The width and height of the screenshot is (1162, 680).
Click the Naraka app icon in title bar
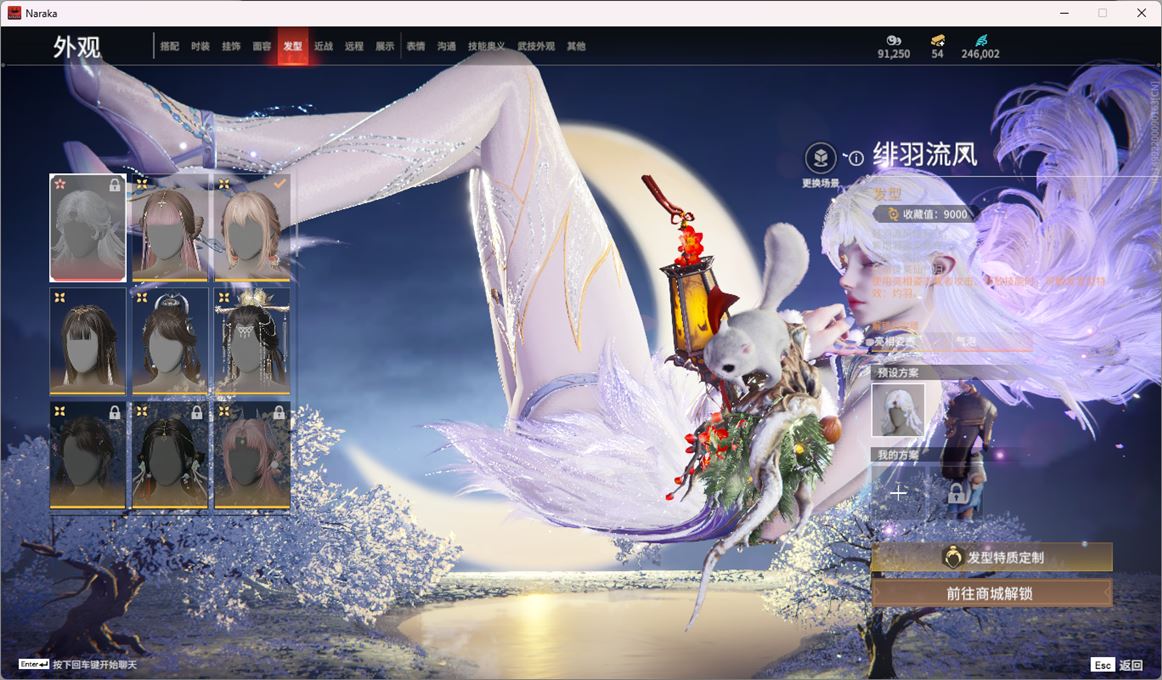coord(13,13)
